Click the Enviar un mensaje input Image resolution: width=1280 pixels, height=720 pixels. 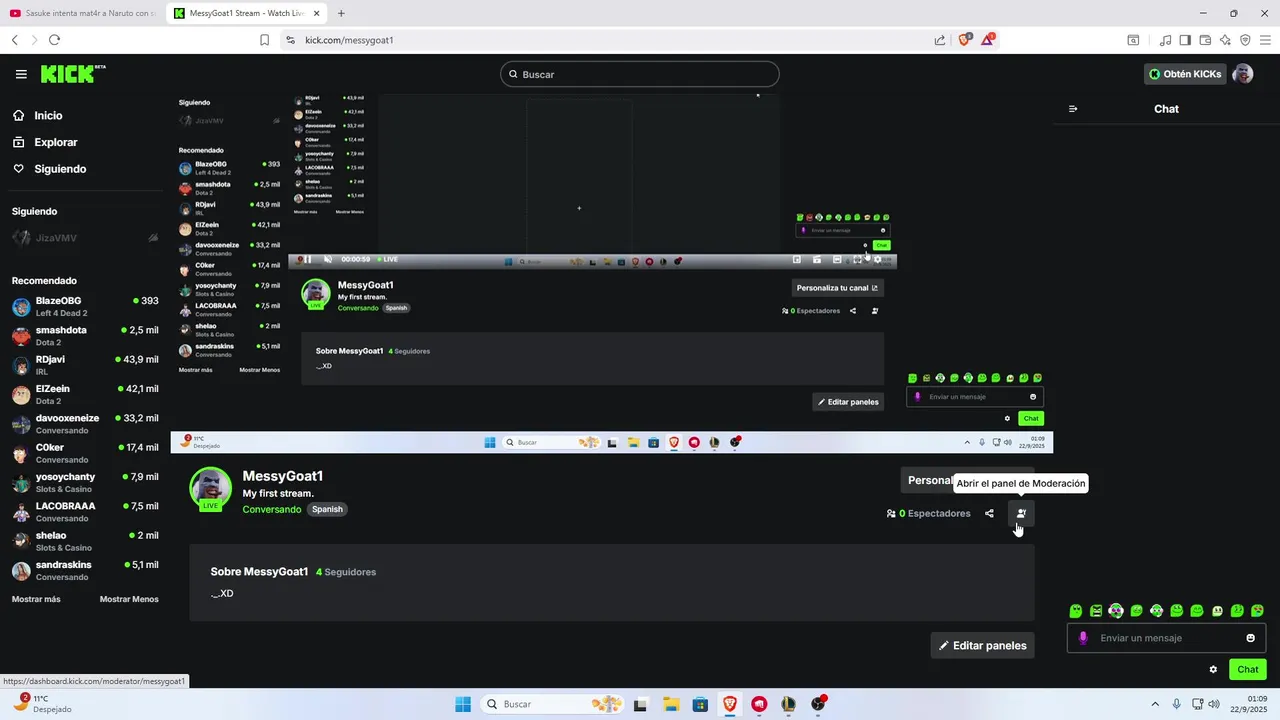pyautogui.click(x=1167, y=638)
